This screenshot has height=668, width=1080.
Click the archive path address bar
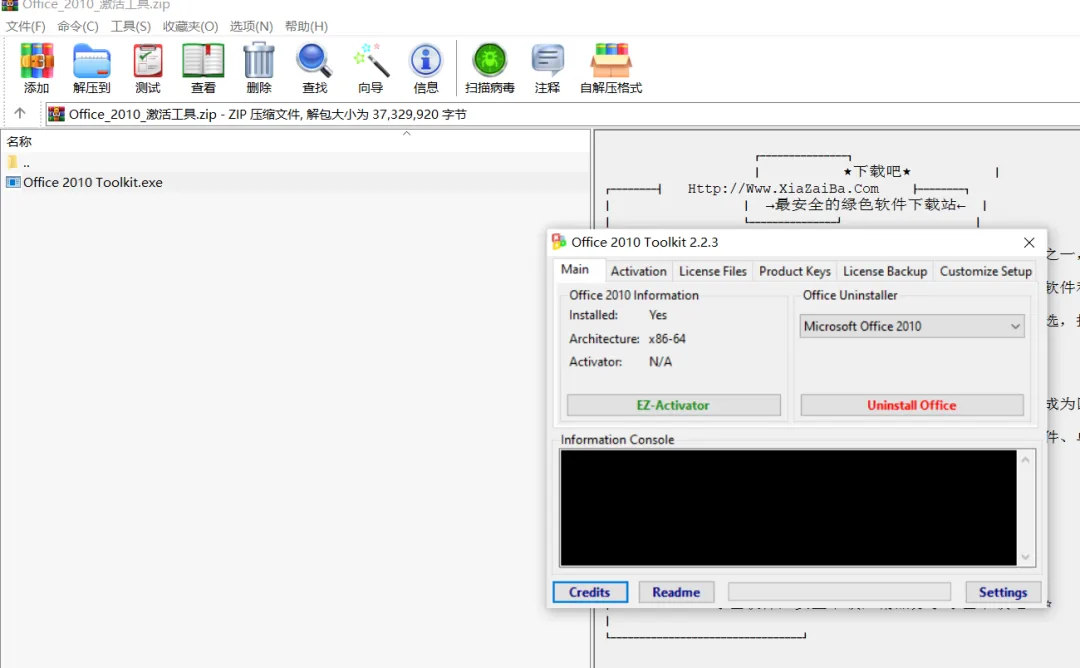tap(562, 114)
